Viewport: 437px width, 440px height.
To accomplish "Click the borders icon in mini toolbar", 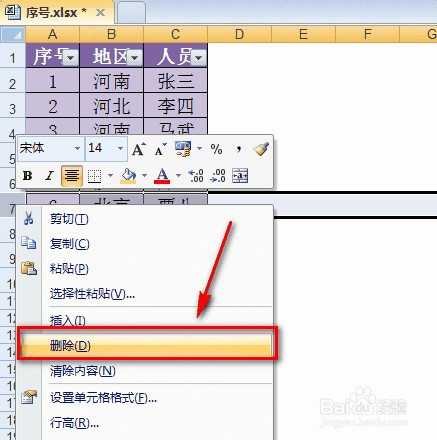I will pyautogui.click(x=94, y=176).
